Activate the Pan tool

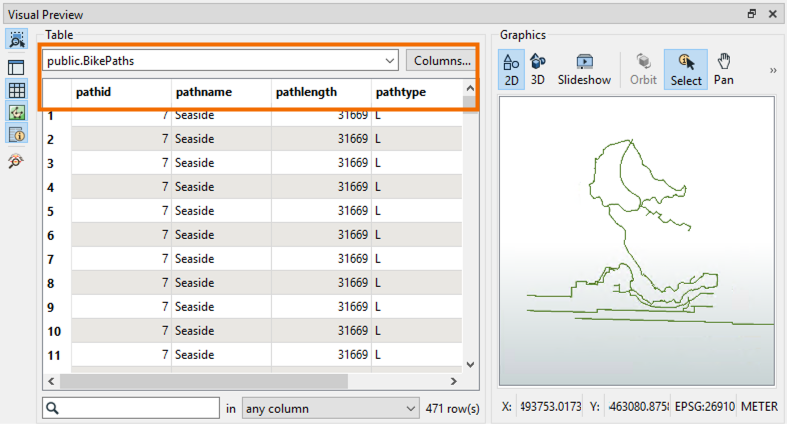[724, 70]
